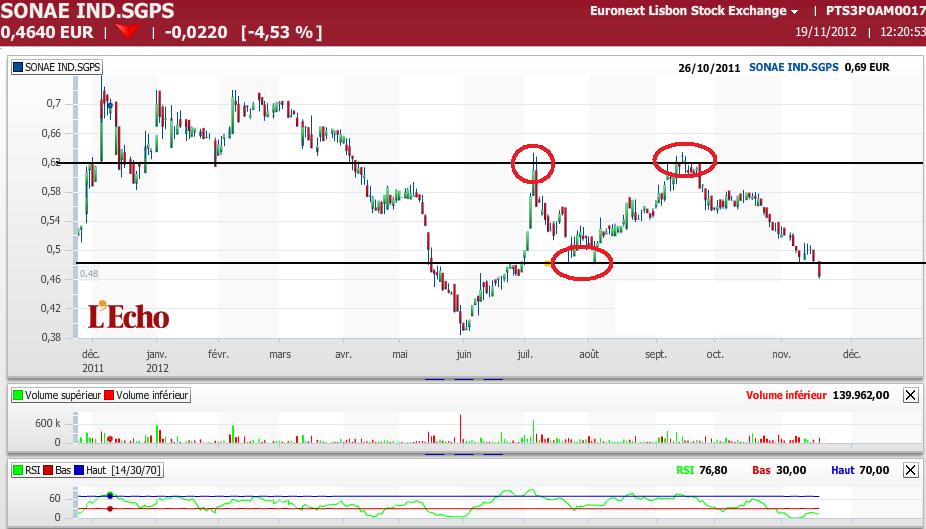Click the [-4,53 %] percentage change
The height and width of the screenshot is (529, 926).
click(x=282, y=32)
